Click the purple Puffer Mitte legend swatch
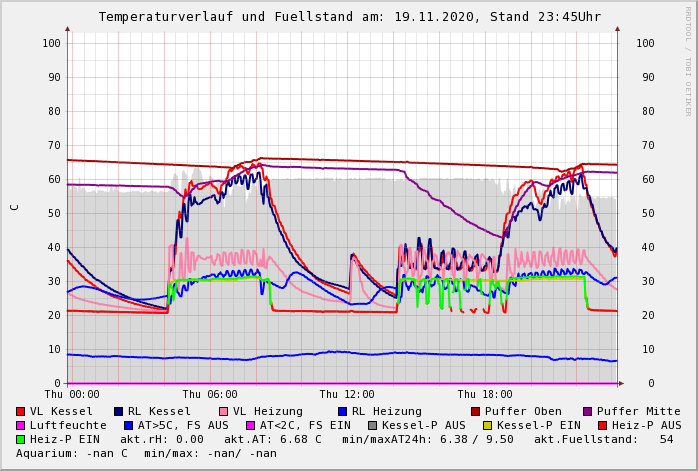 (x=587, y=411)
